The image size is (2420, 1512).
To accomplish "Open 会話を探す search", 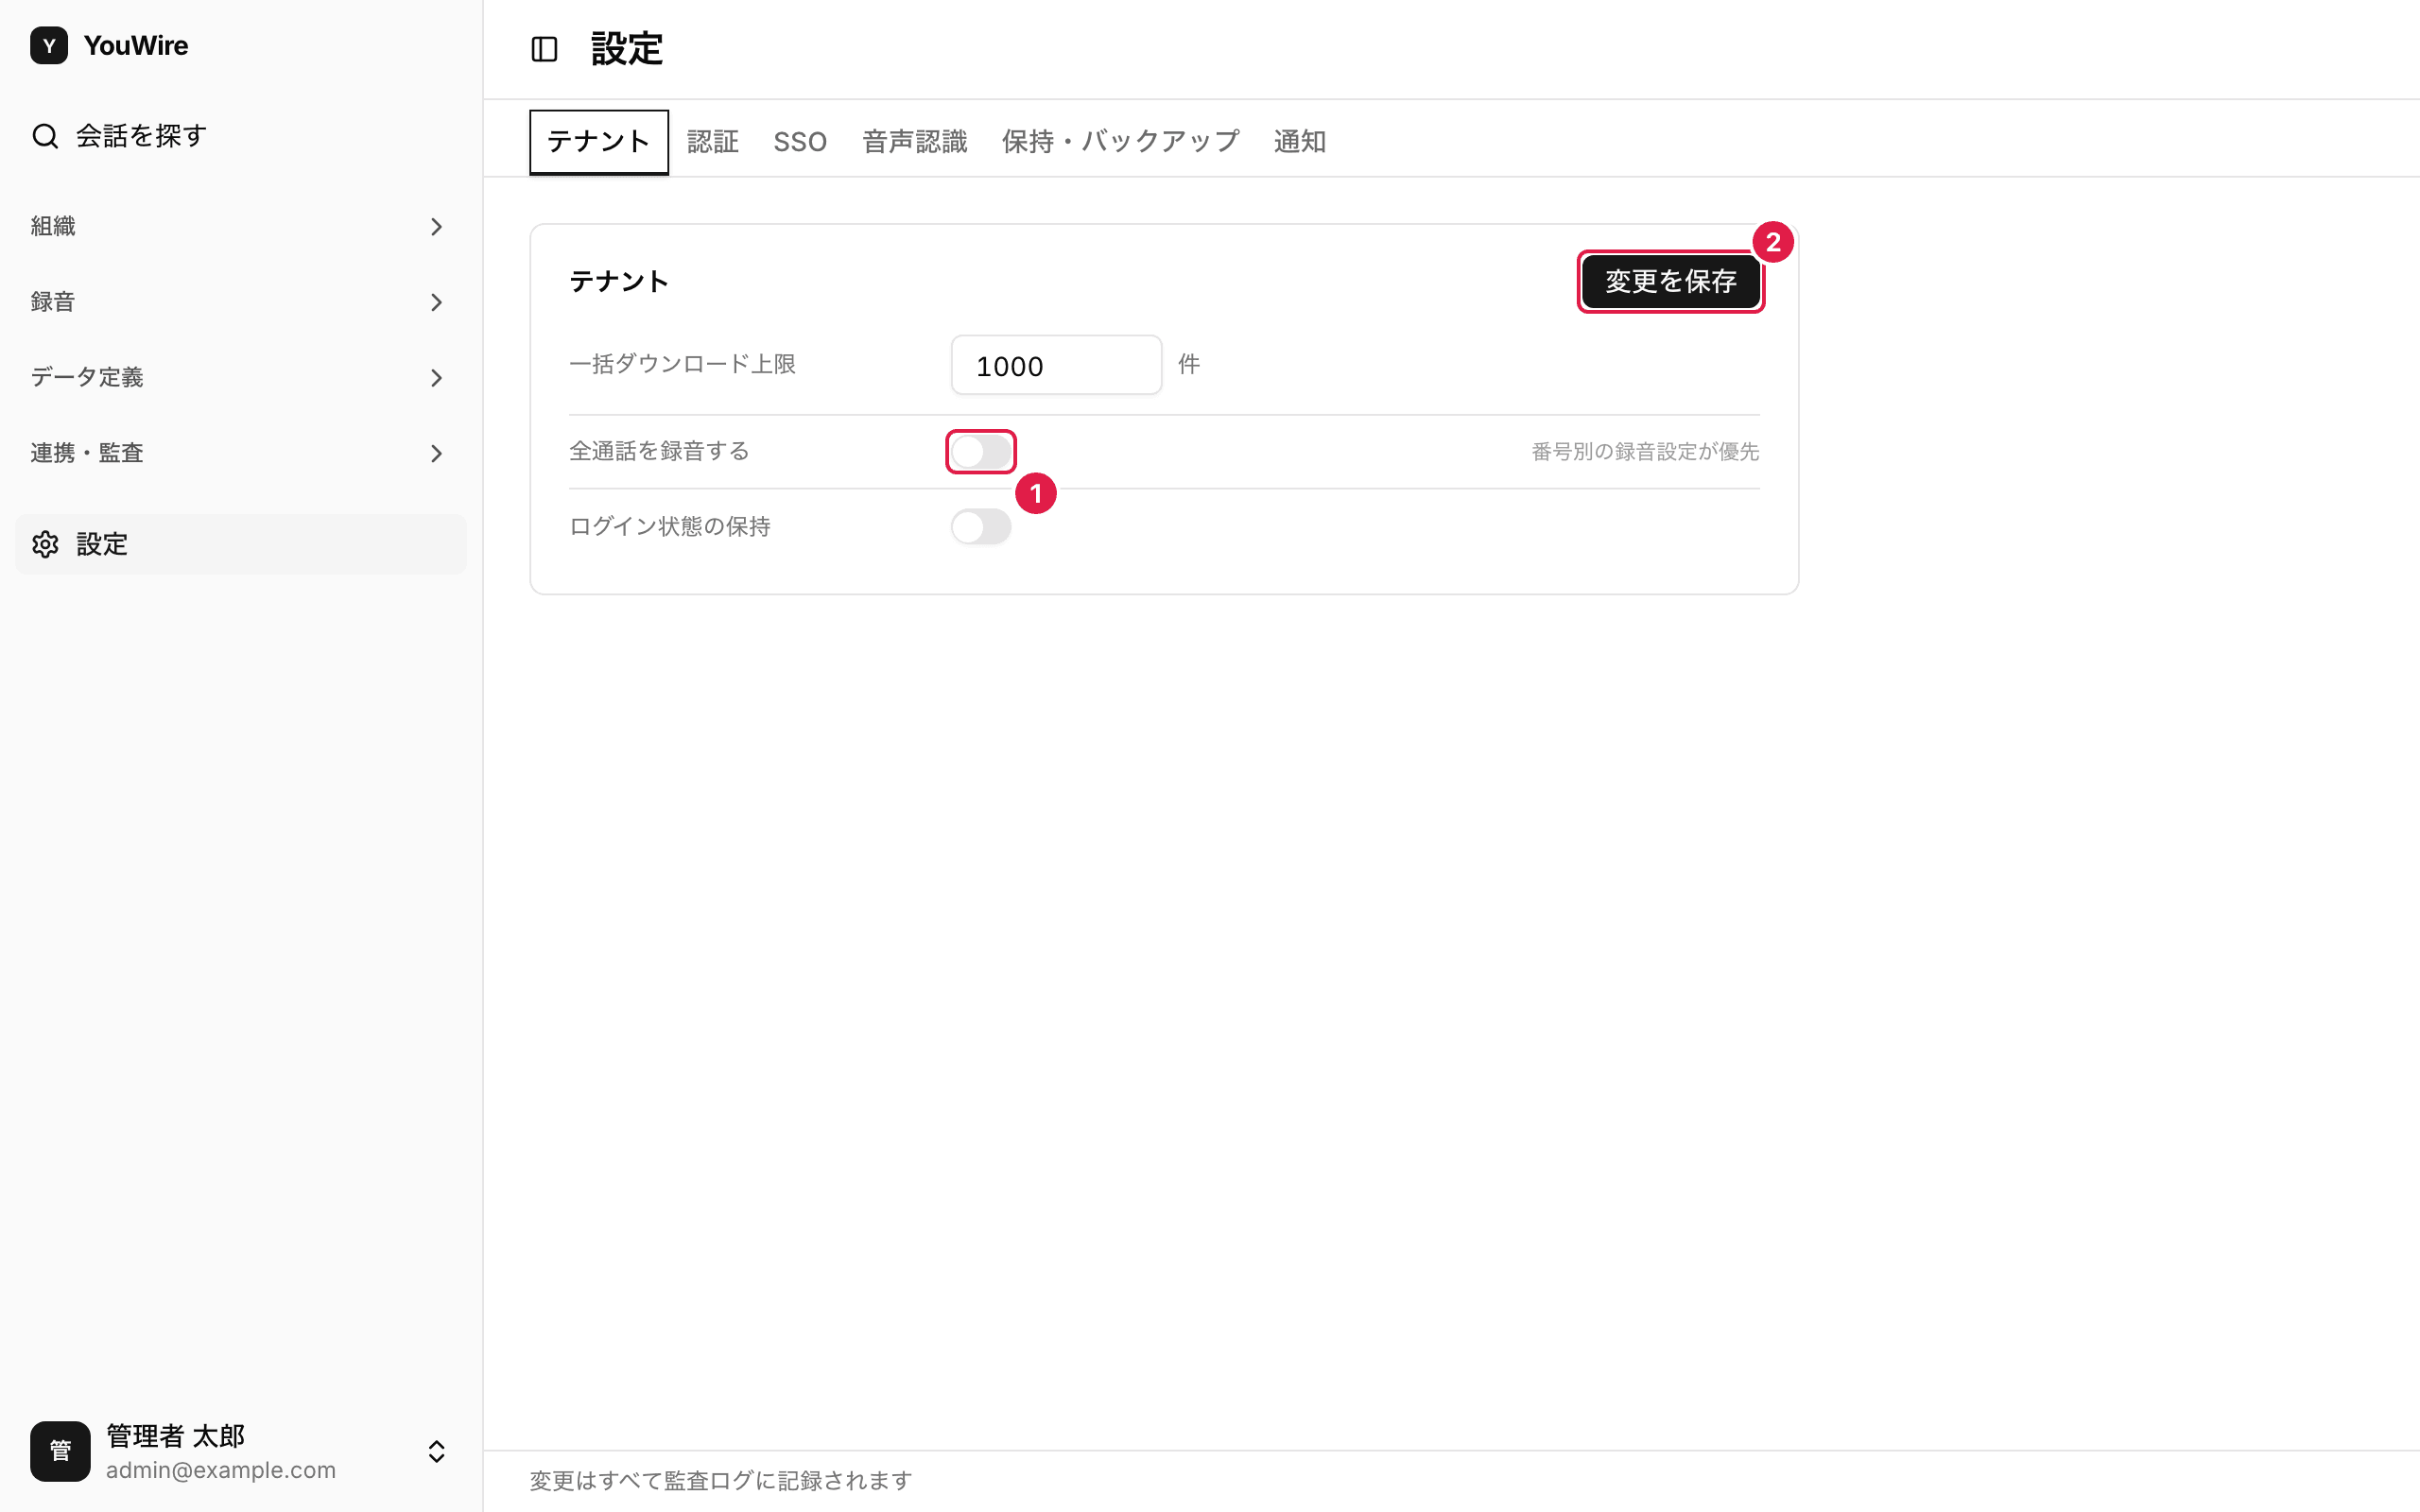I will click(x=241, y=136).
